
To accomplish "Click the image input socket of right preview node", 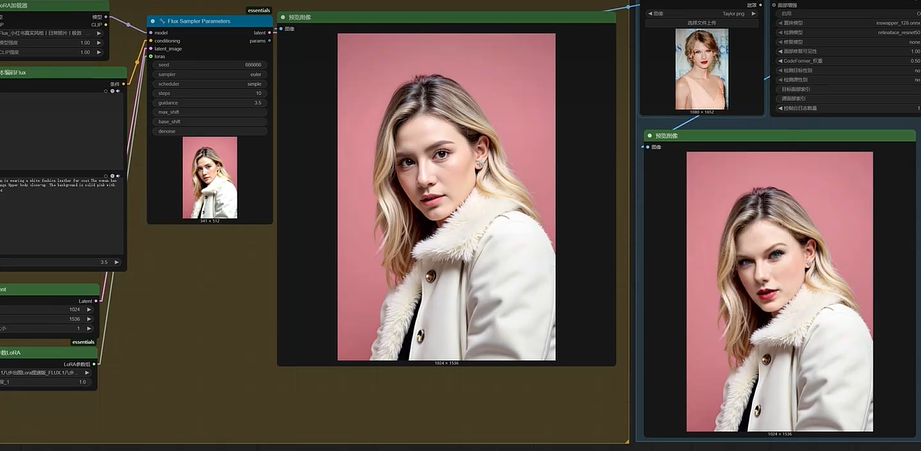I will coord(648,147).
